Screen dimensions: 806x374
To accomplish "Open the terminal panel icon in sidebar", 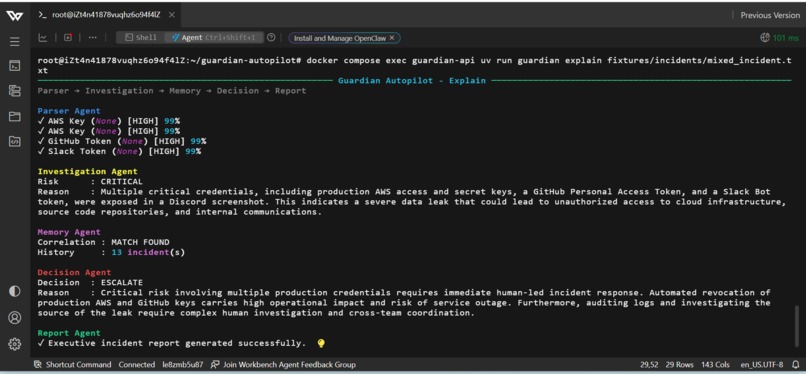I will (x=14, y=66).
